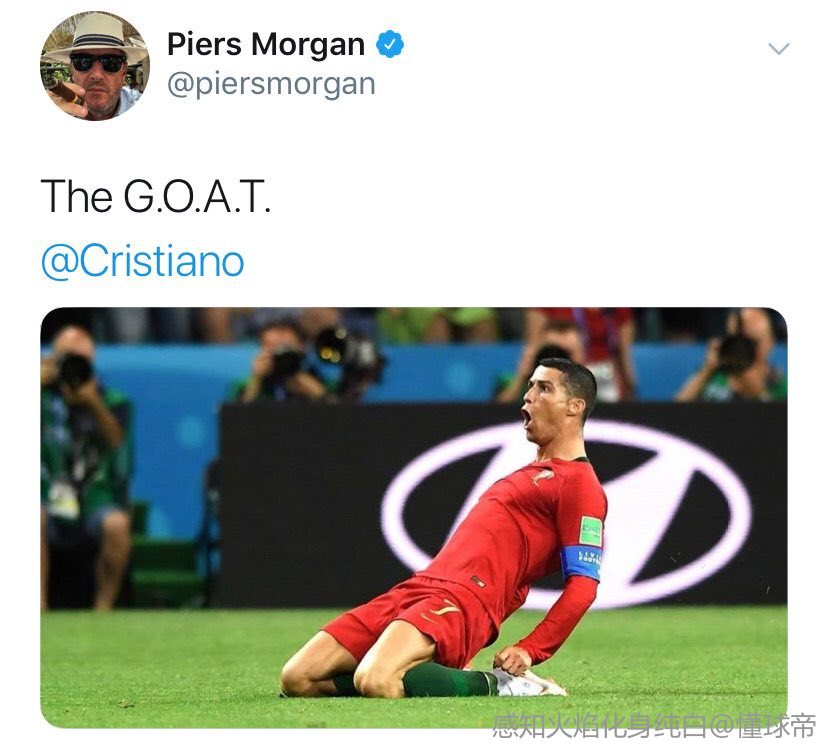Select the tweet text The G.O.A.T.
Screen dimensions: 828x752
156,196
